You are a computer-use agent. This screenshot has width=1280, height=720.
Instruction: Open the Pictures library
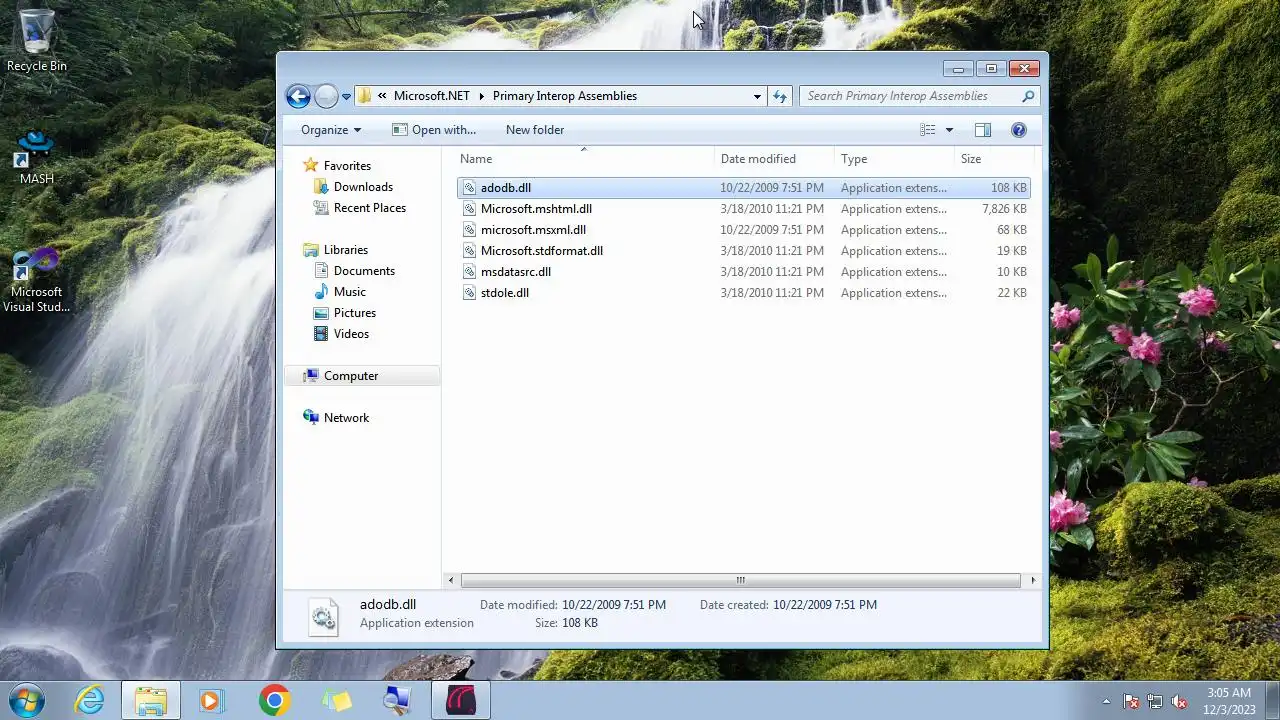[x=355, y=313]
